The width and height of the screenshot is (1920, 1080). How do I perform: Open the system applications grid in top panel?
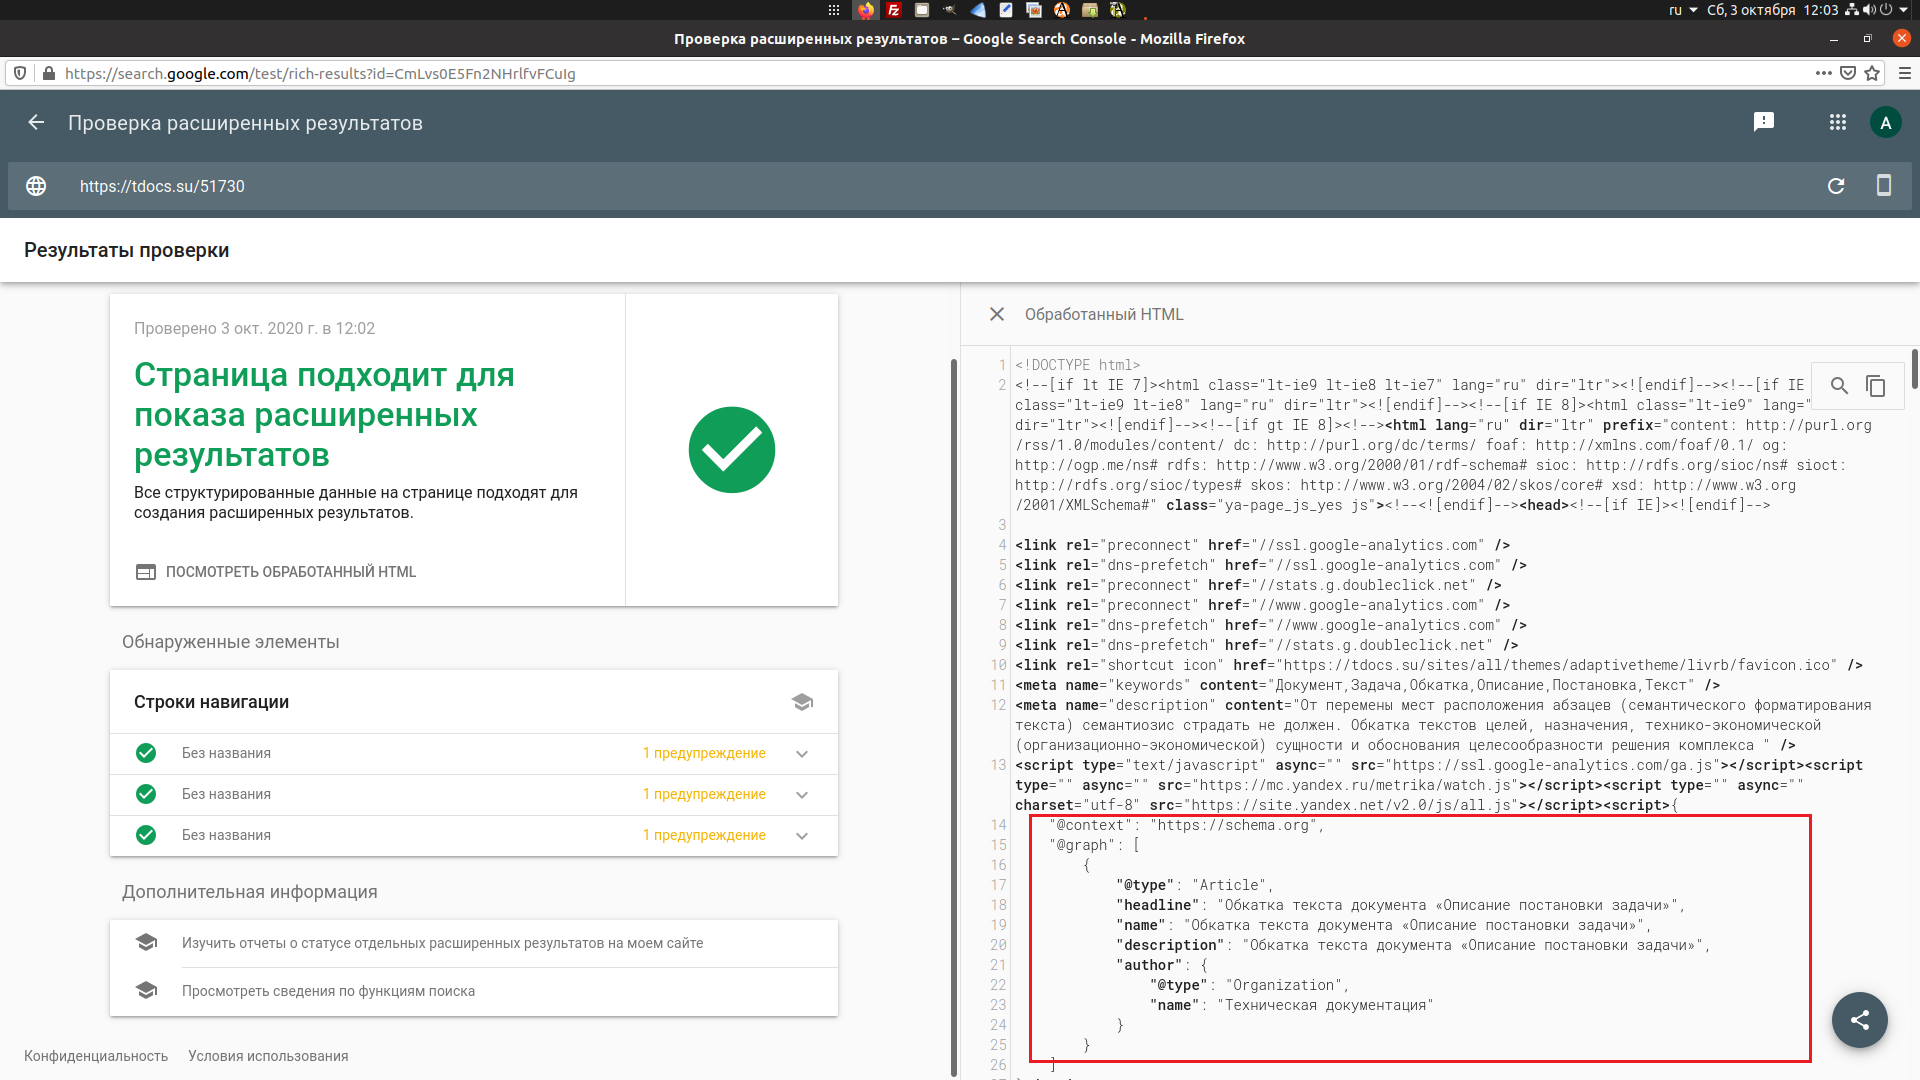[834, 10]
